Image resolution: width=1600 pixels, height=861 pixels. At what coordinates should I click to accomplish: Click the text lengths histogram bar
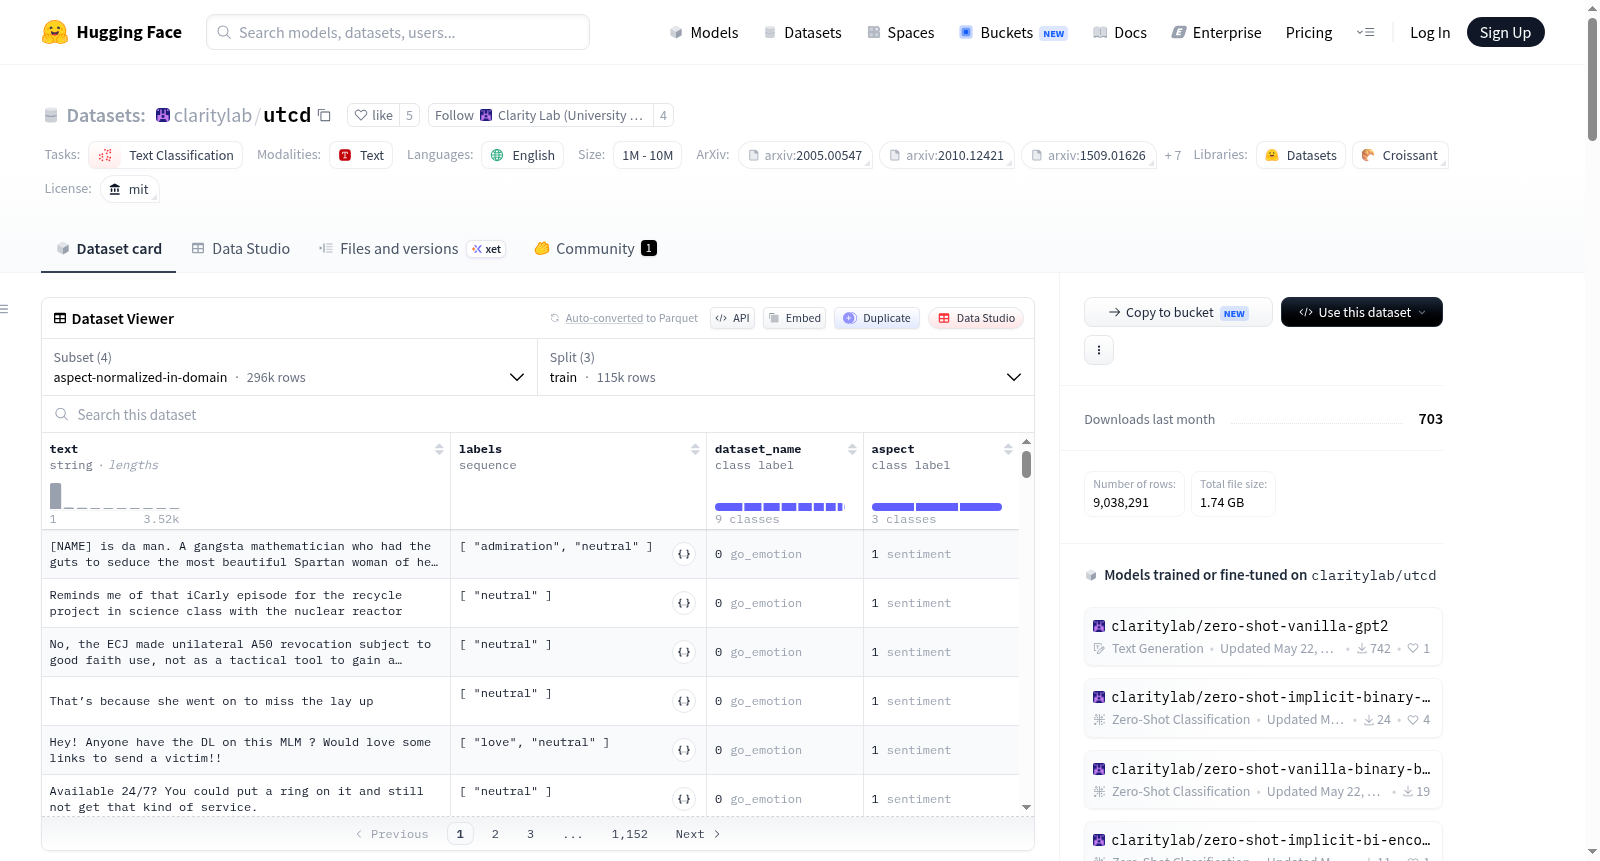click(x=56, y=495)
